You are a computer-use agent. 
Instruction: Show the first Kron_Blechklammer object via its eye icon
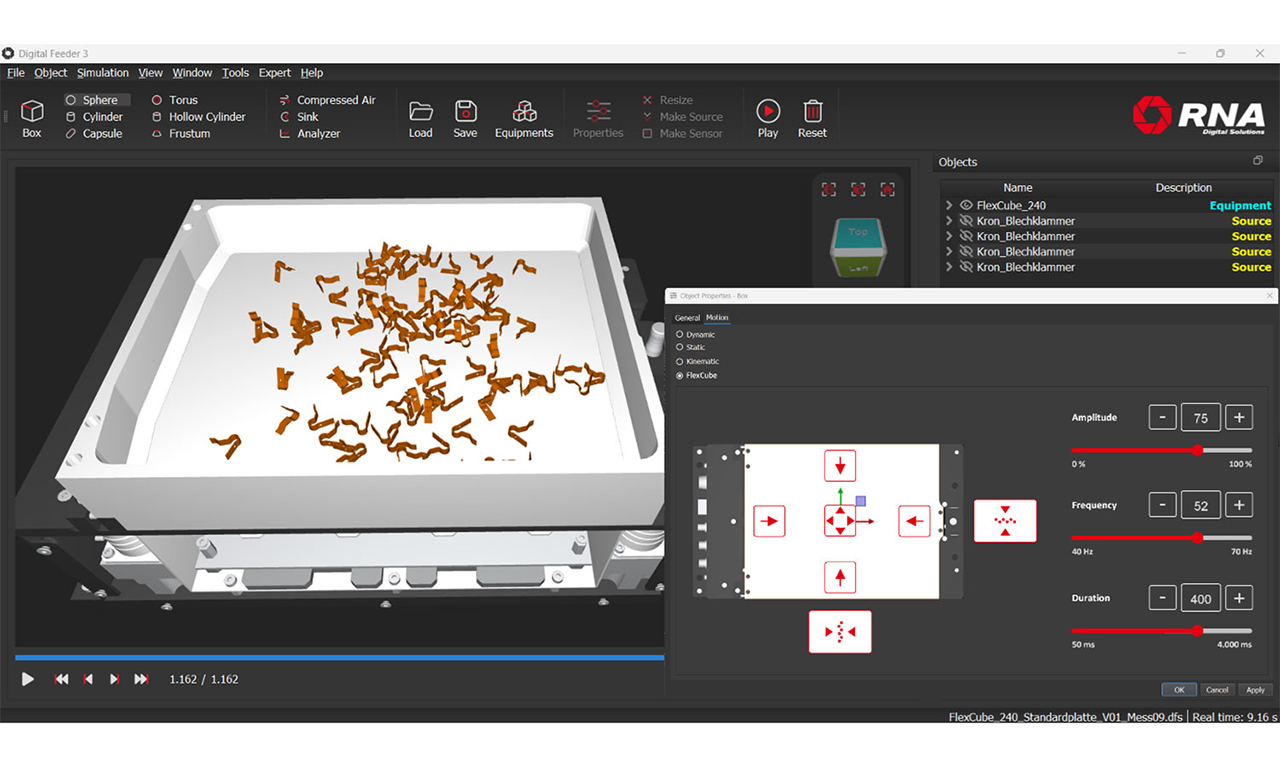(966, 221)
